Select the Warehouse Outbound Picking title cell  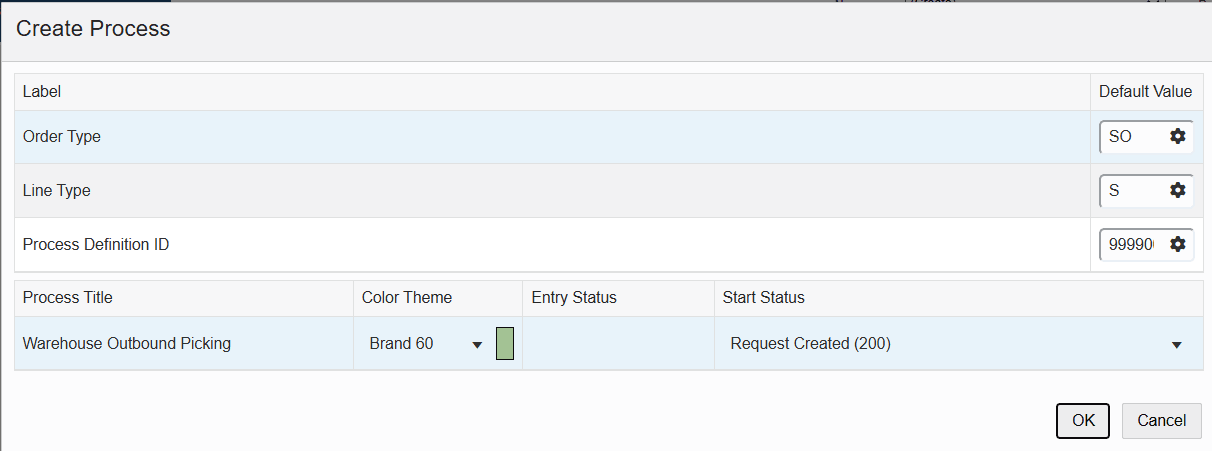point(184,344)
